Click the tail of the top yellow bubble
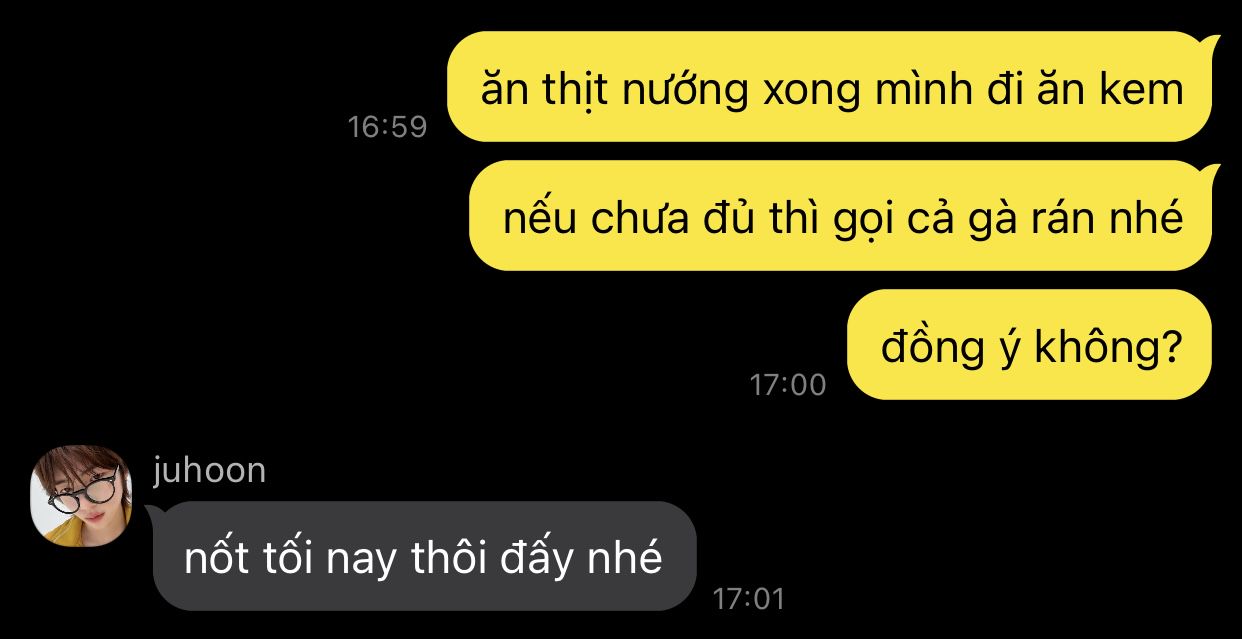The image size is (1242, 639). point(1212,42)
